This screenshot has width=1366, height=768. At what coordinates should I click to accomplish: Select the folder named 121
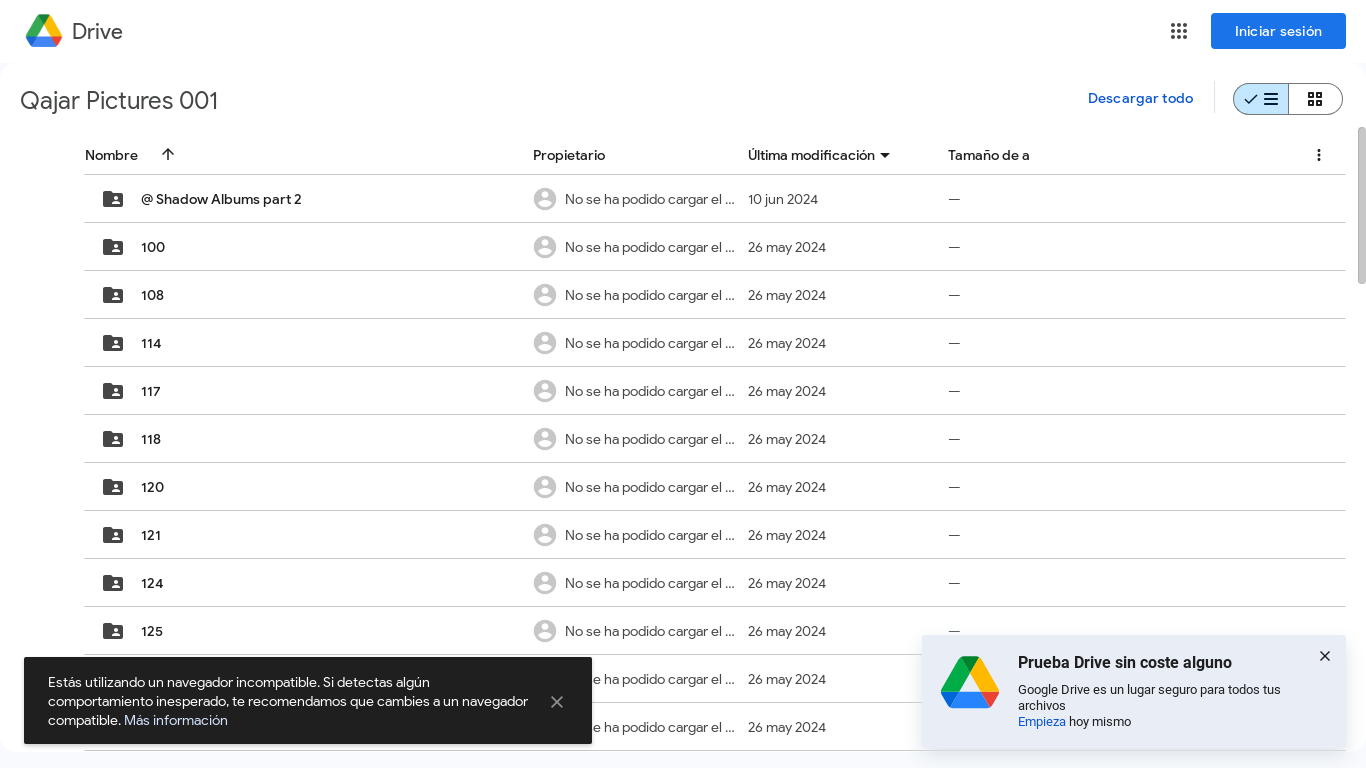tap(151, 535)
